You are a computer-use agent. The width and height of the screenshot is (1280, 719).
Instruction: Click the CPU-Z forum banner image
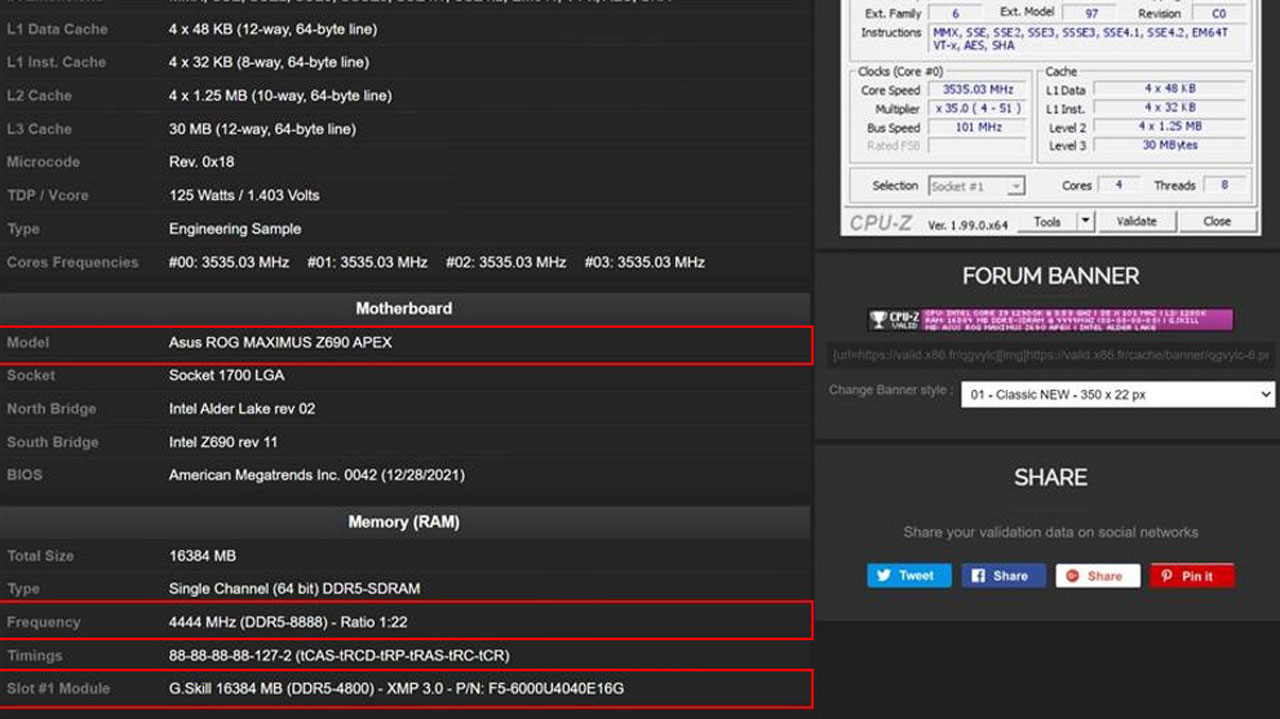pos(1050,319)
